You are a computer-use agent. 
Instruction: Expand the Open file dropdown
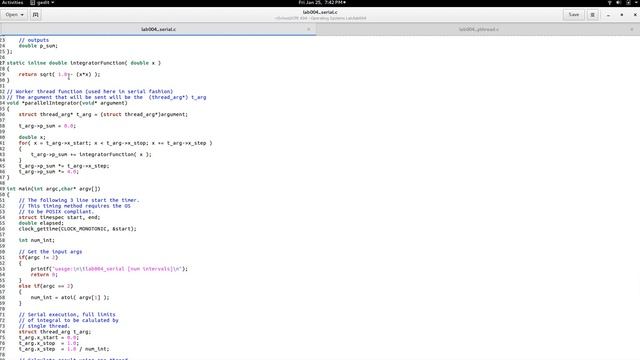tap(14, 15)
